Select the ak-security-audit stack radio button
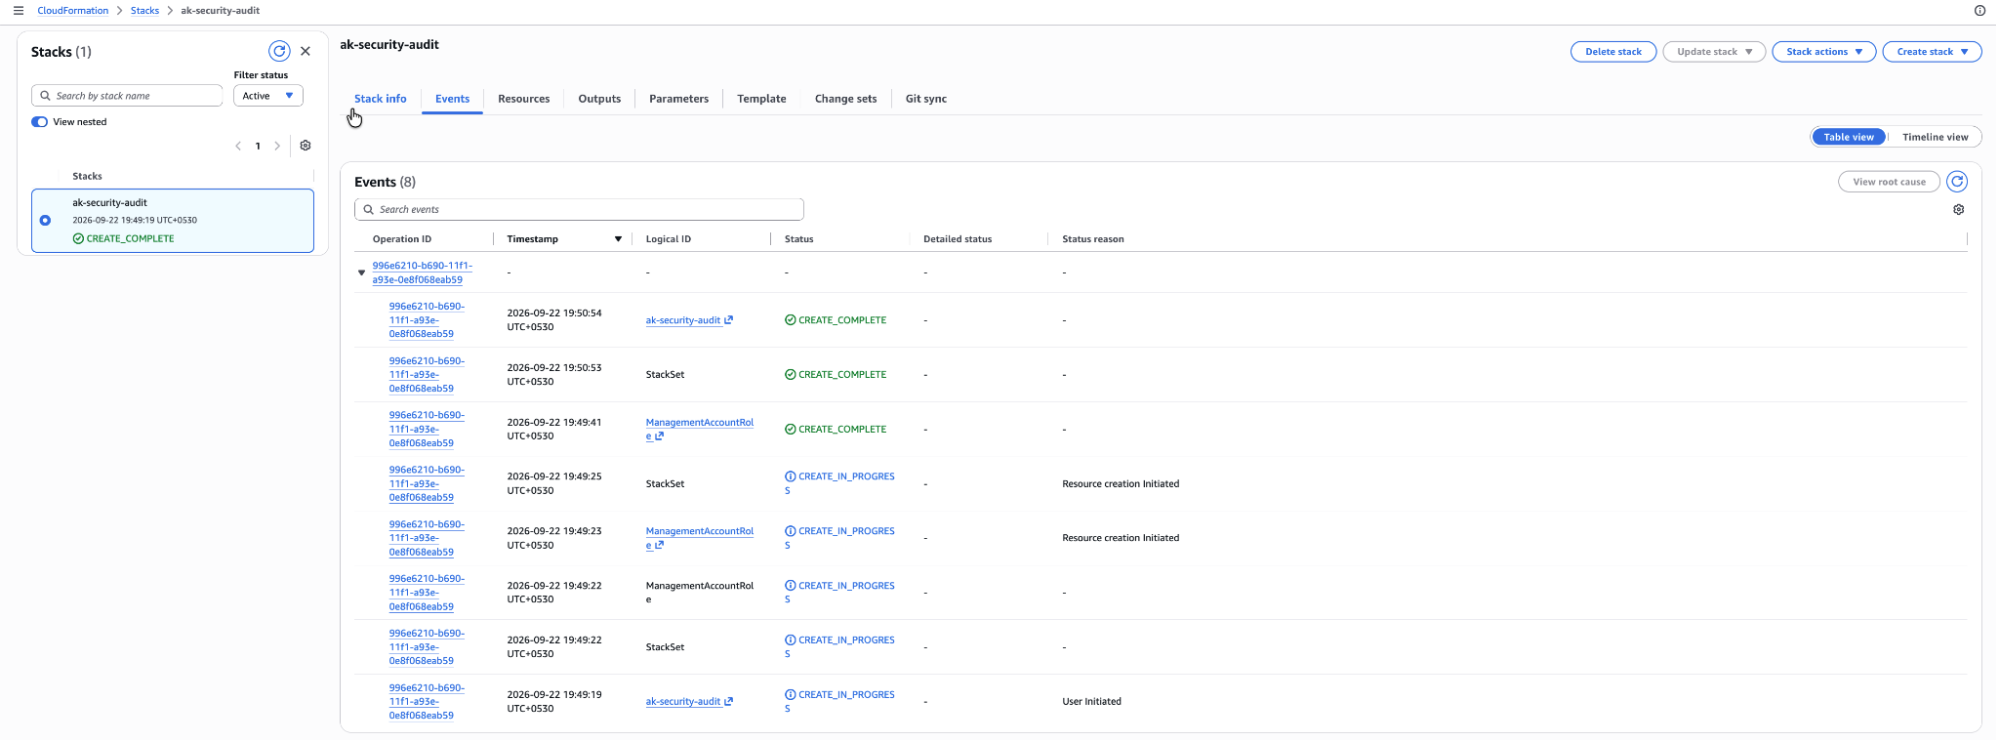This screenshot has width=1996, height=740. tap(45, 220)
